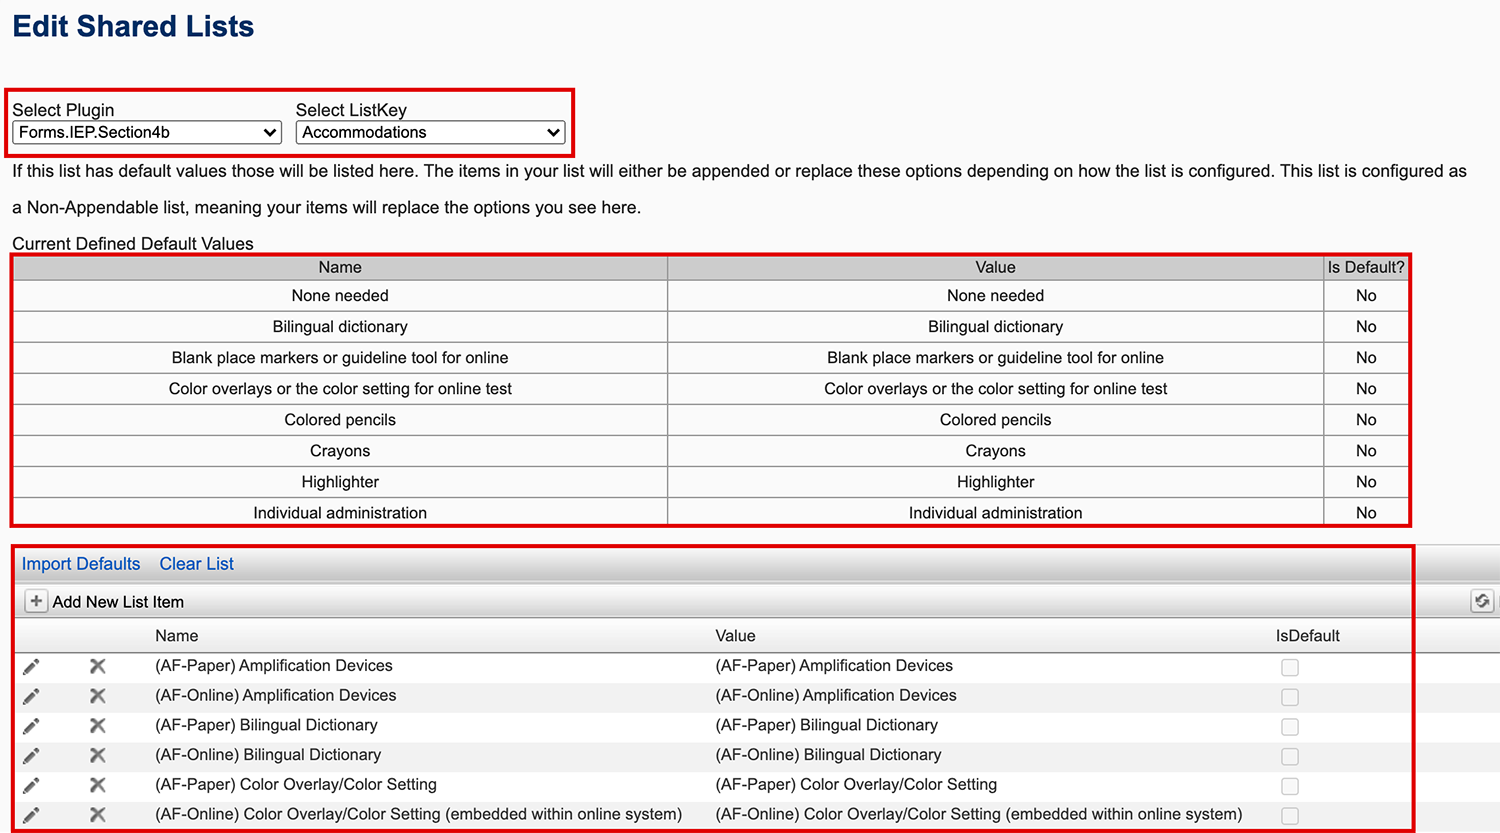
Task: Click the Import Defaults link
Action: tap(81, 564)
